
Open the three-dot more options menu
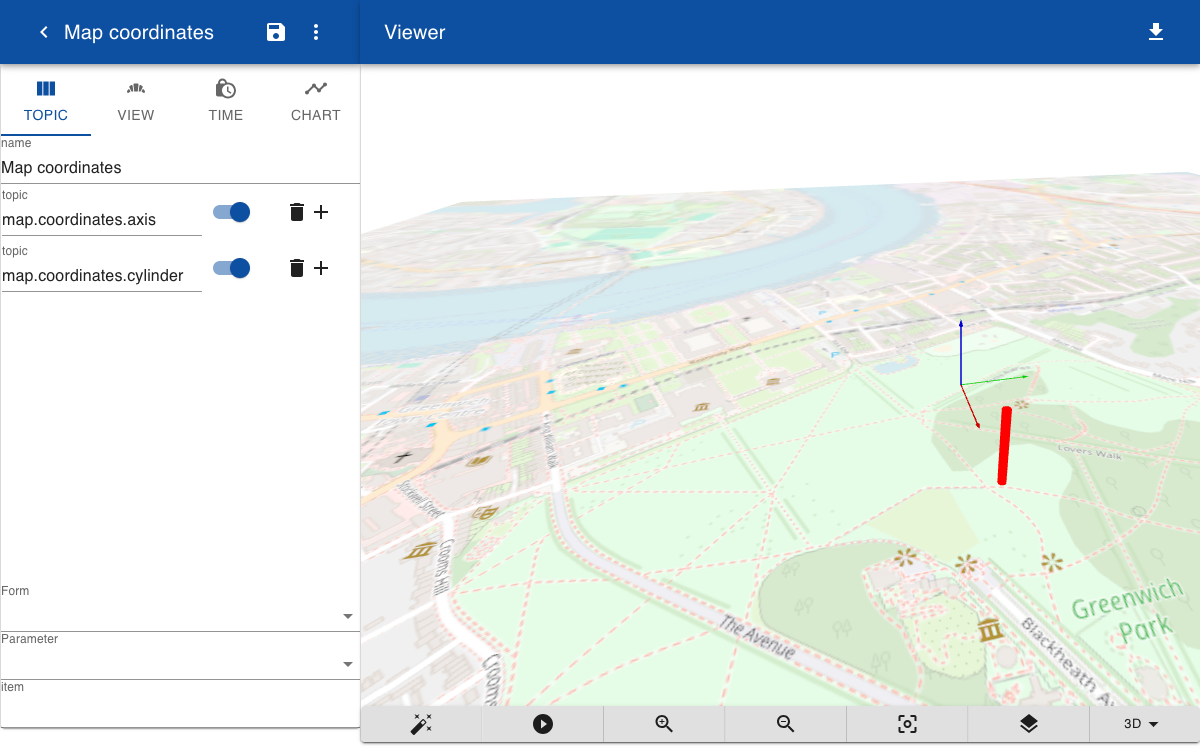(x=316, y=32)
